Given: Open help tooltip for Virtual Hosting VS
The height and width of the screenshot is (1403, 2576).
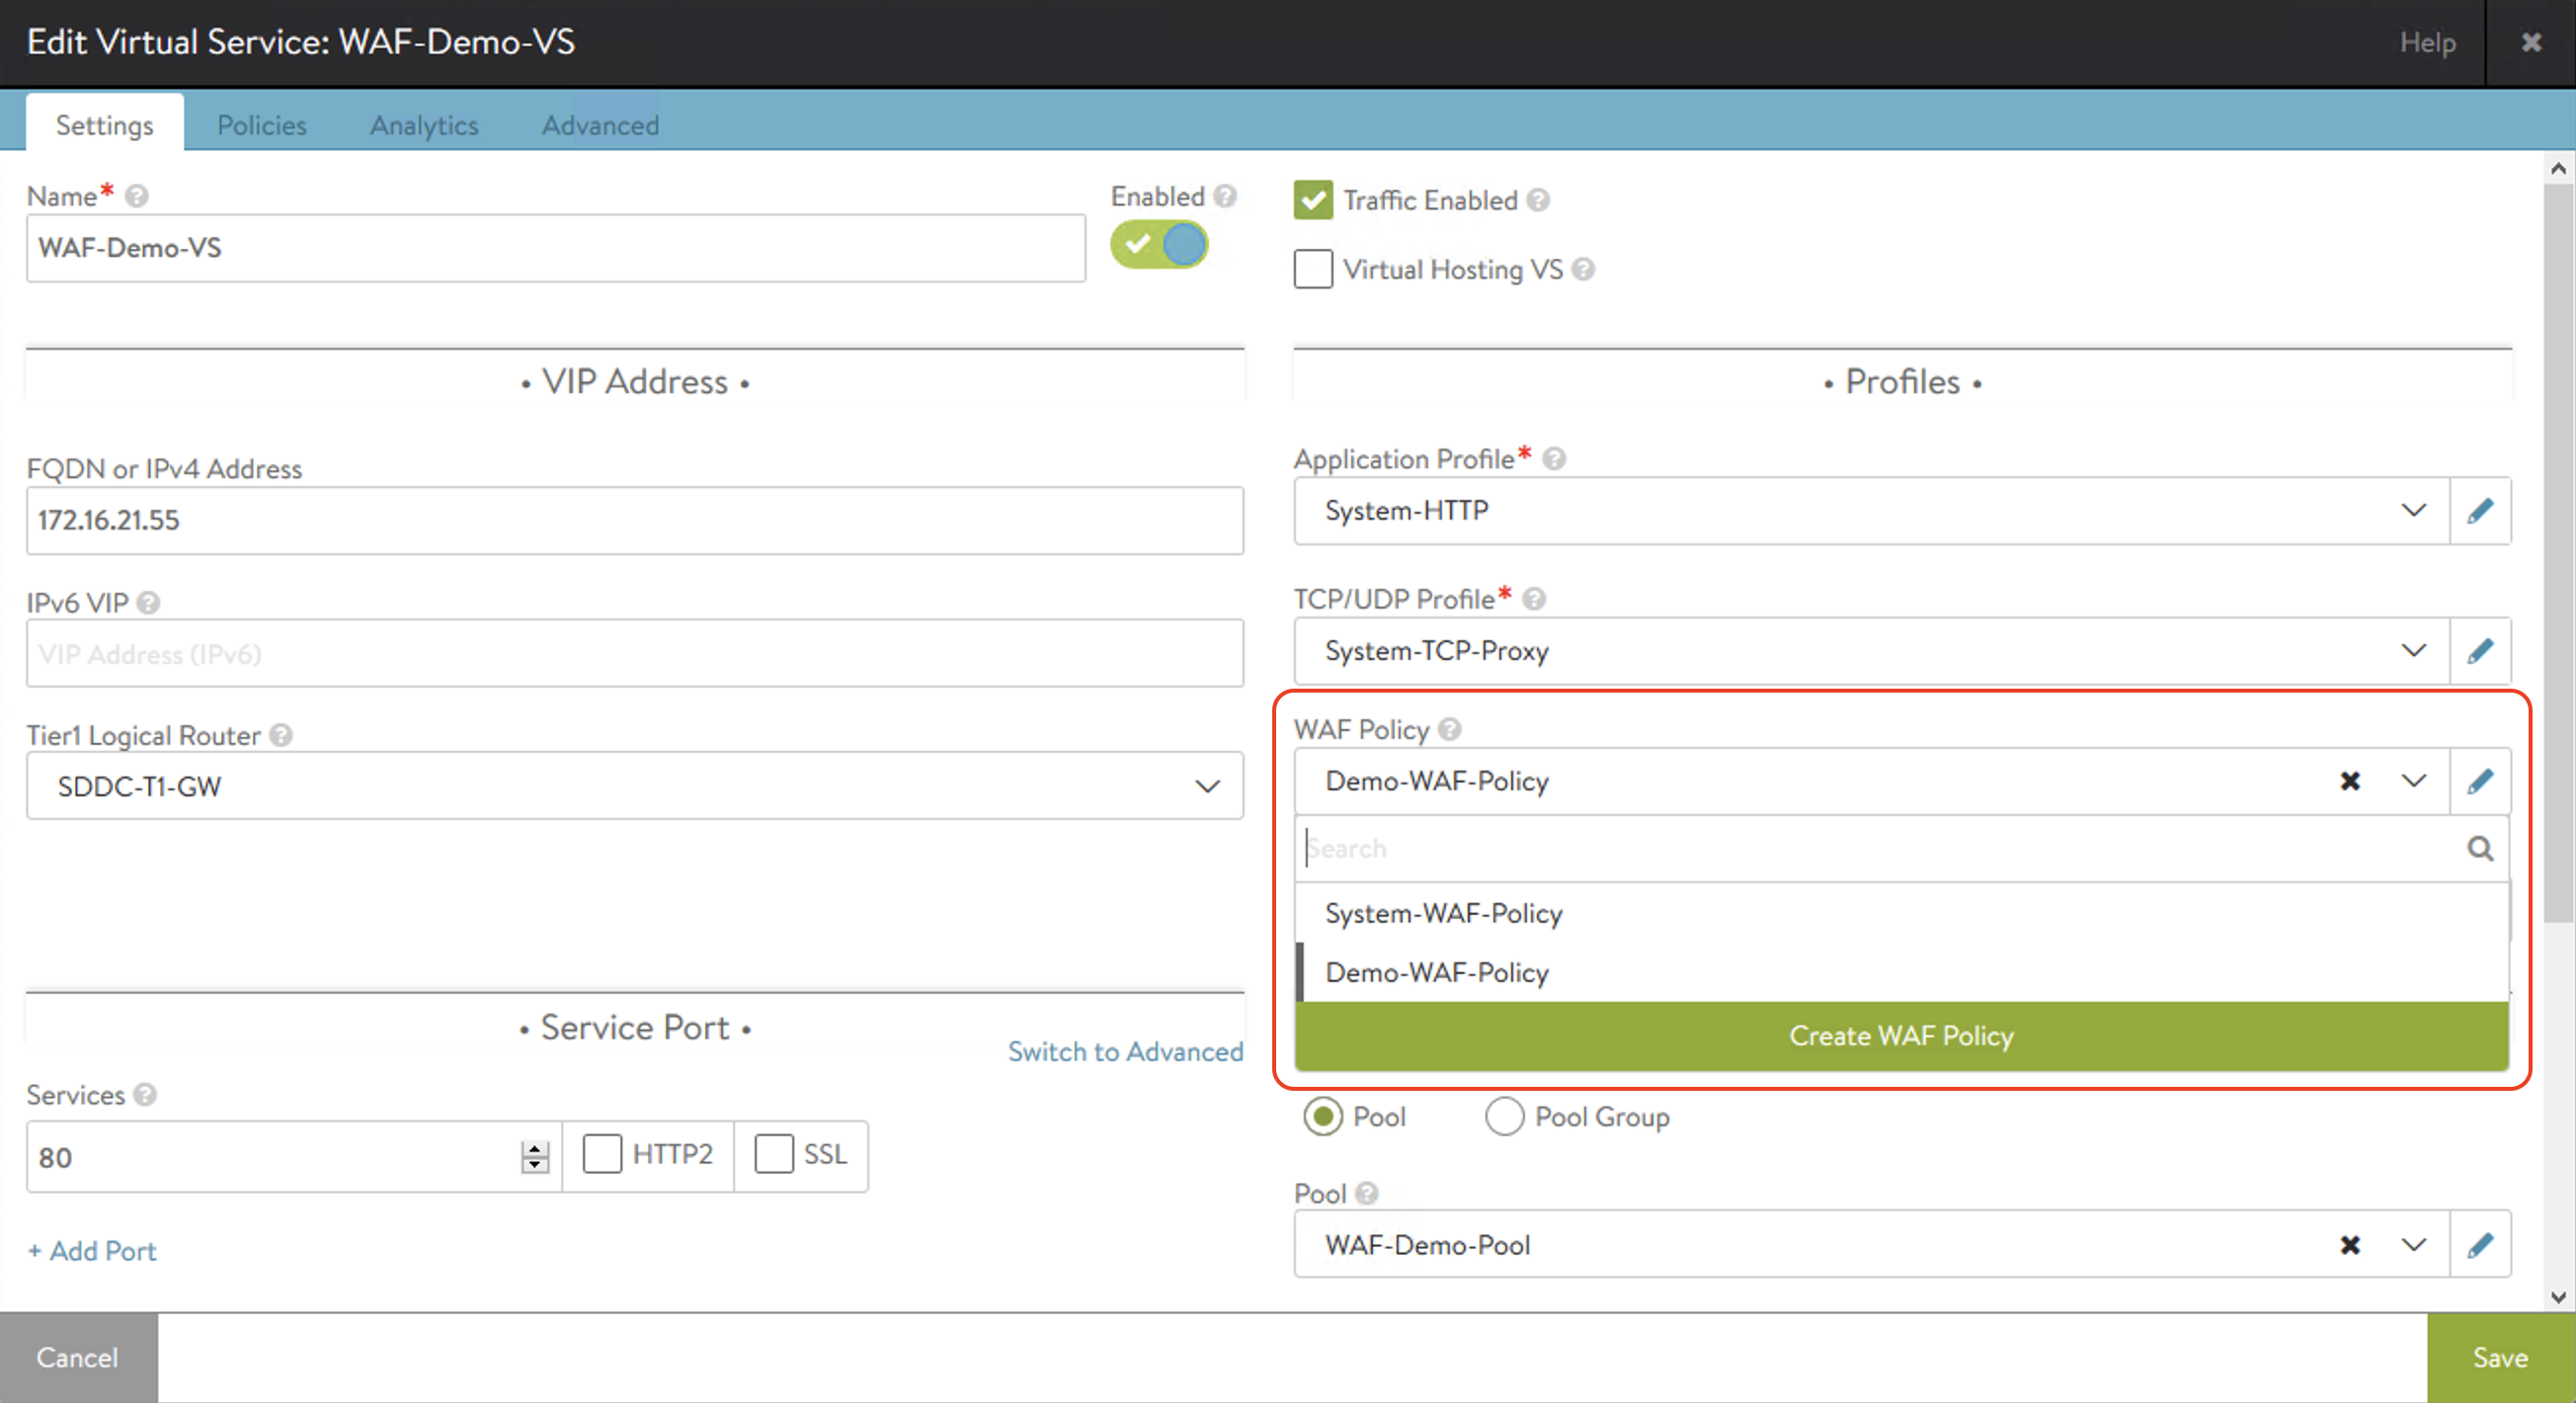Looking at the screenshot, I should [1583, 270].
